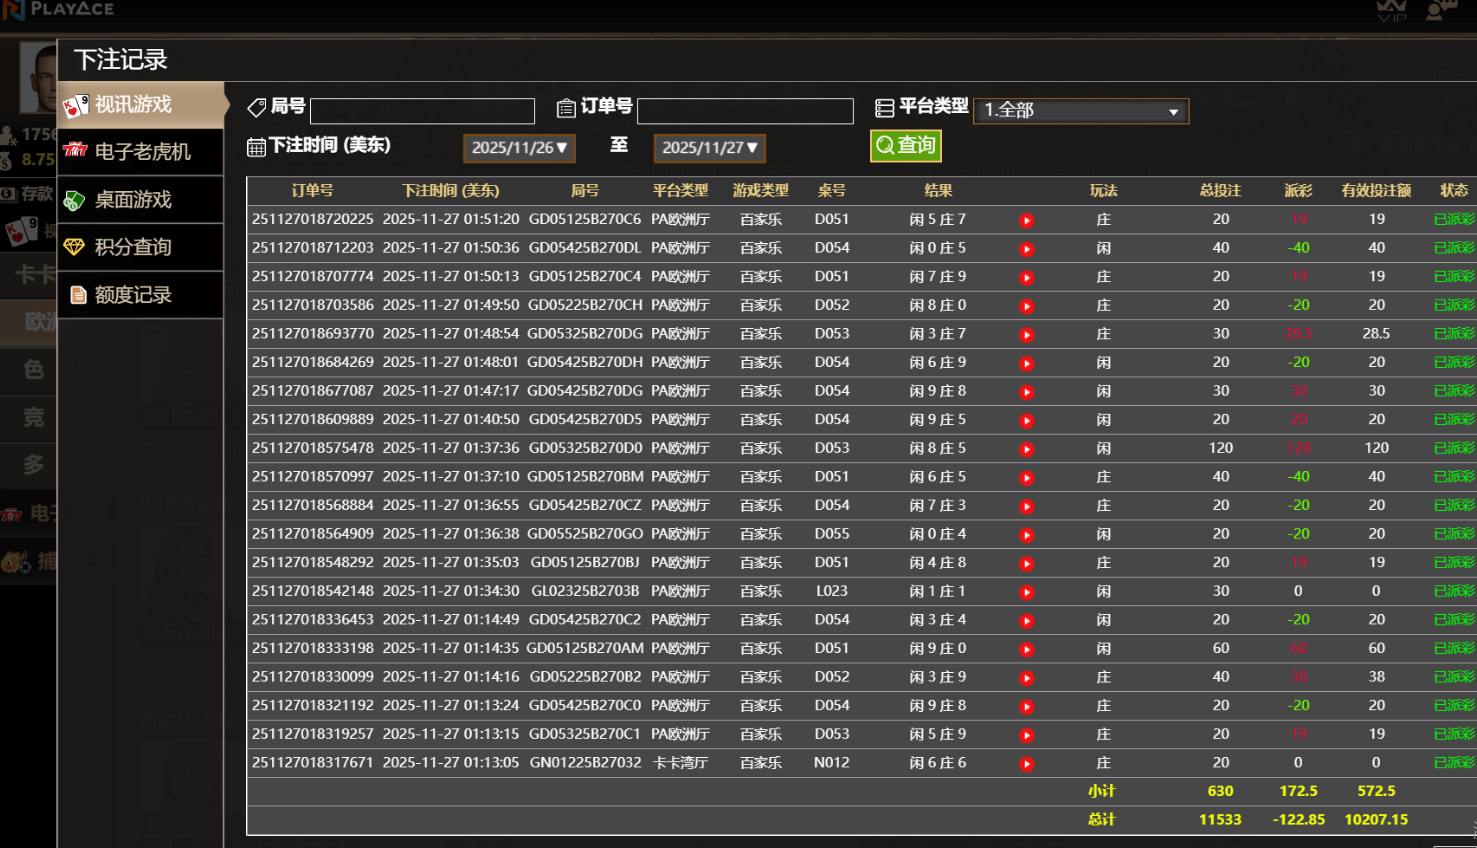Open the end date picker 2025/11/27
Screen dimensions: 1477x848
coord(709,148)
